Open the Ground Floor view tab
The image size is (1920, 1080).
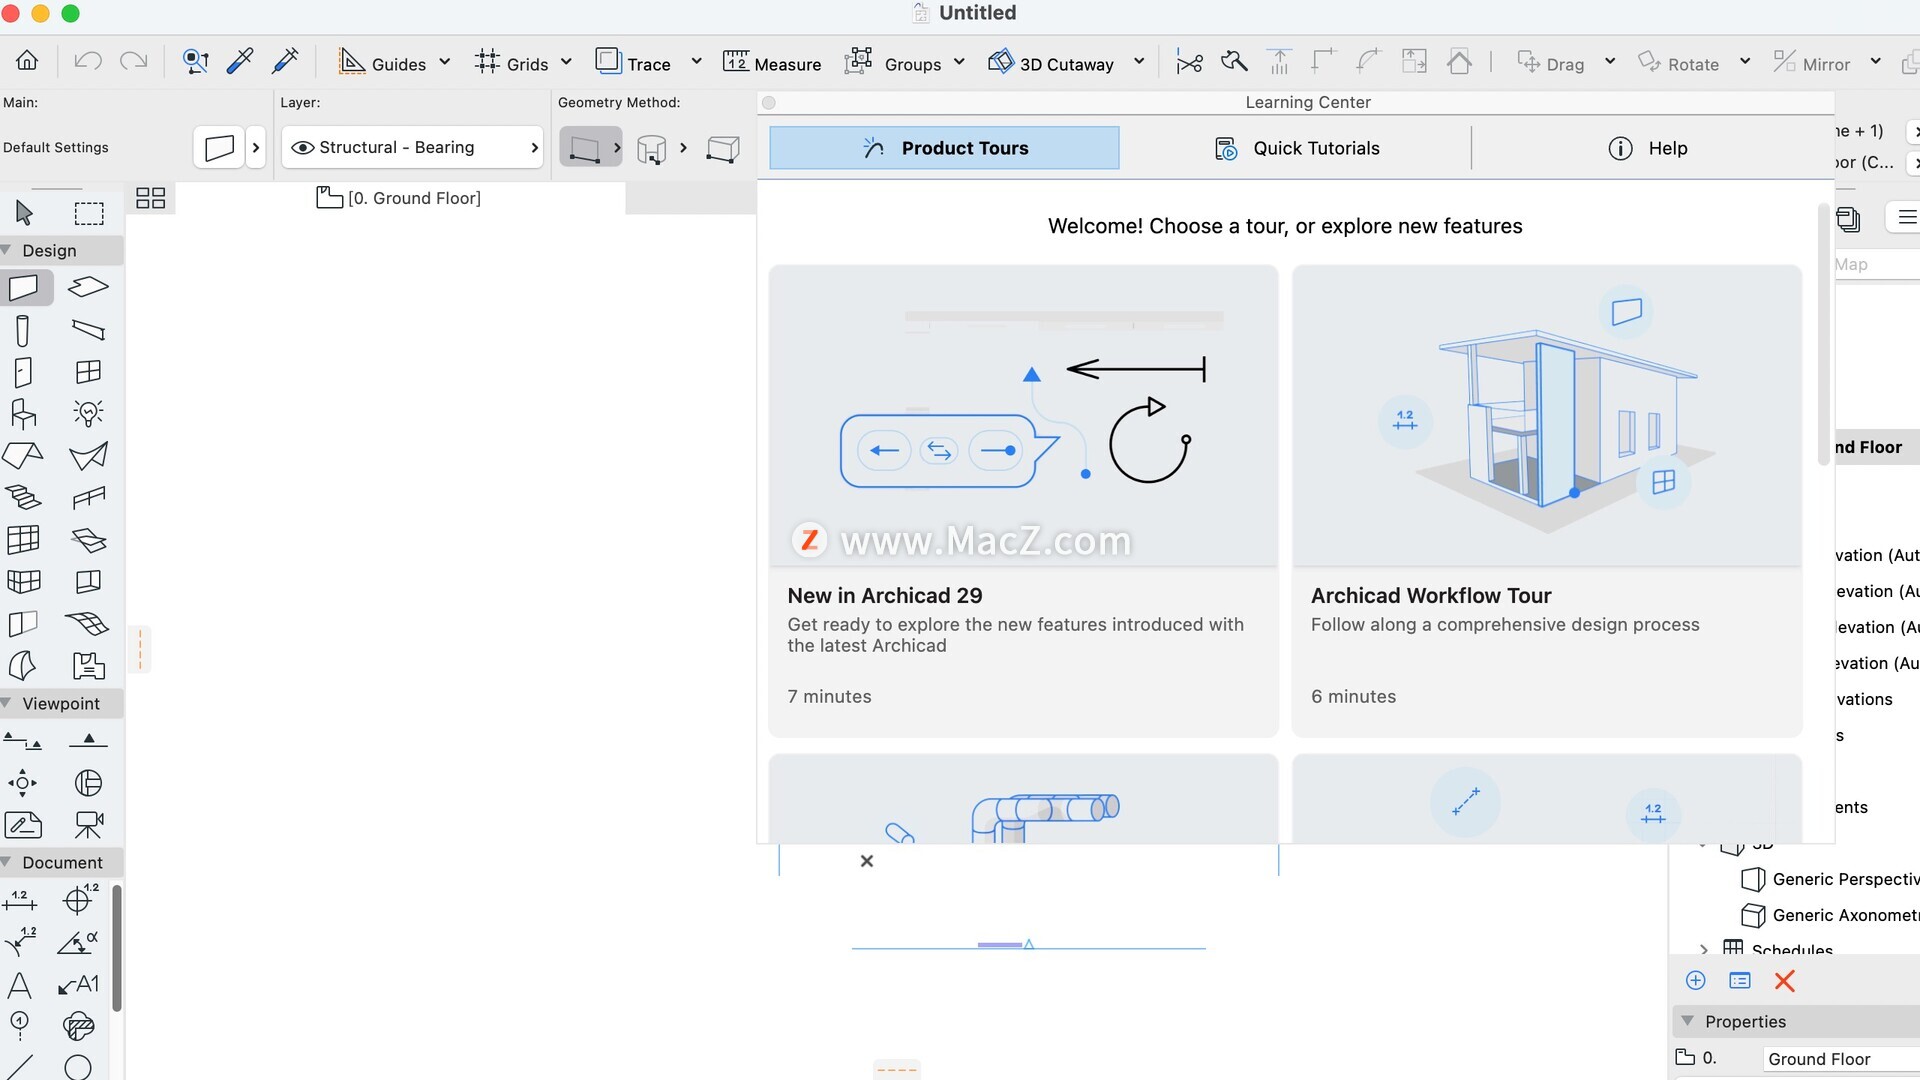point(400,198)
